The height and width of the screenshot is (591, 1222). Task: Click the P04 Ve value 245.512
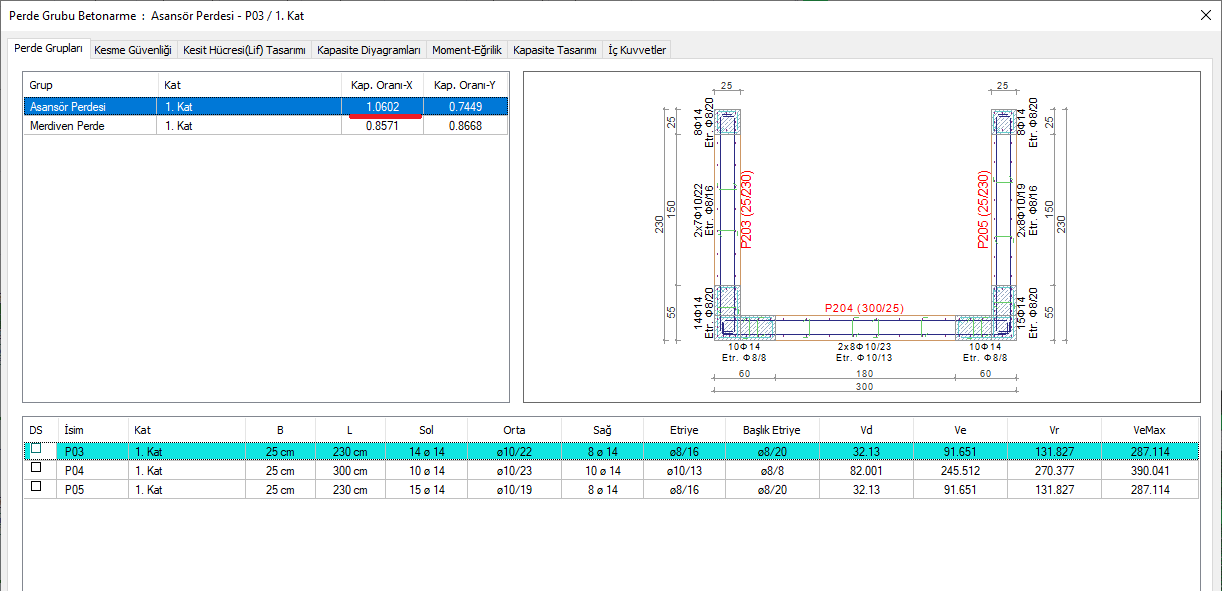click(960, 470)
